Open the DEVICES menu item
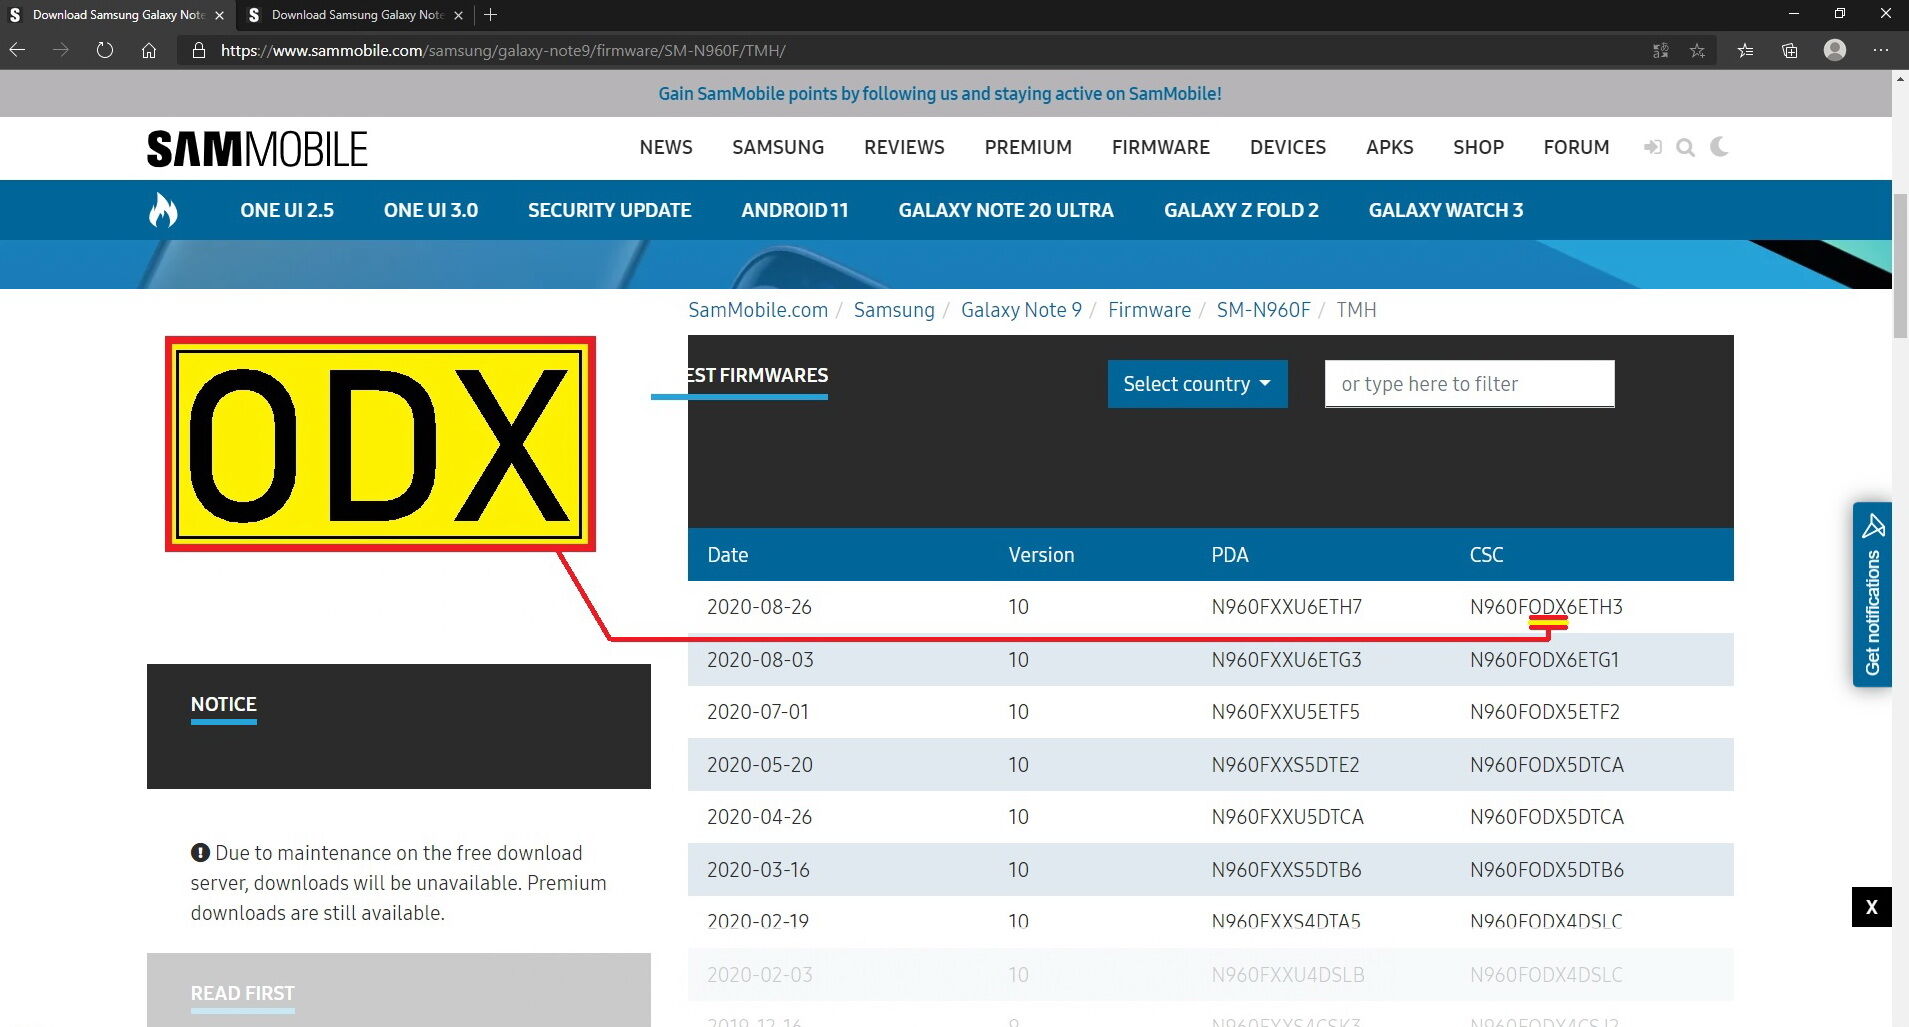The image size is (1909, 1027). pyautogui.click(x=1288, y=147)
